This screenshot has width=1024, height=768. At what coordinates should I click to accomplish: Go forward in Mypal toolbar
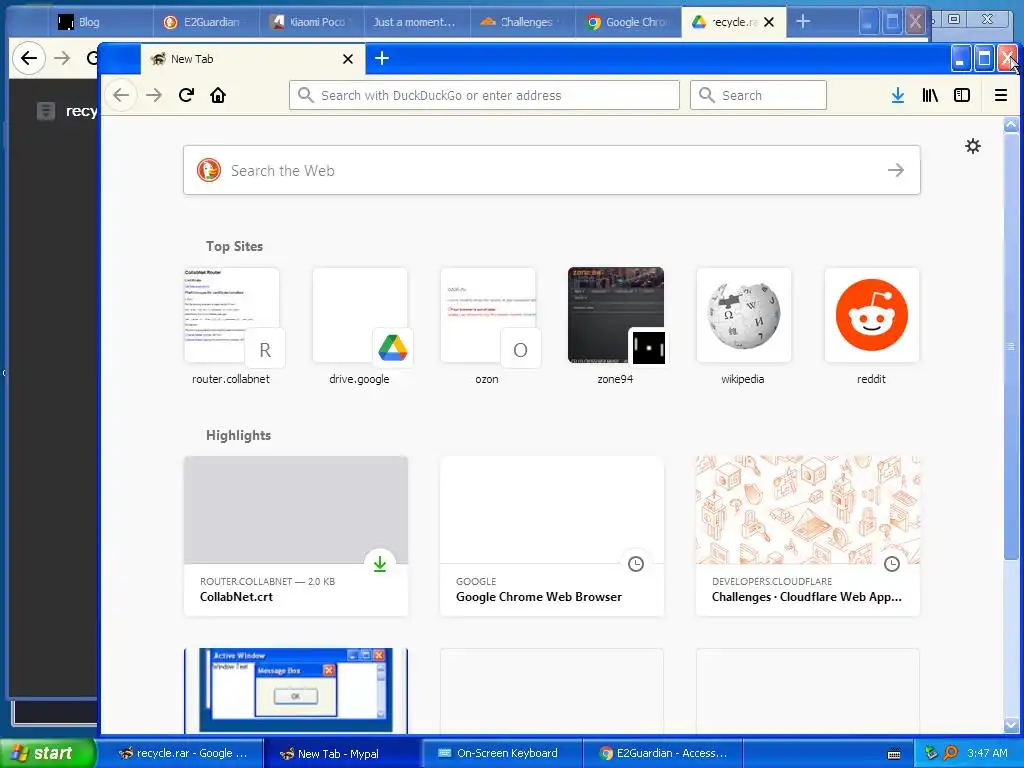click(x=154, y=95)
